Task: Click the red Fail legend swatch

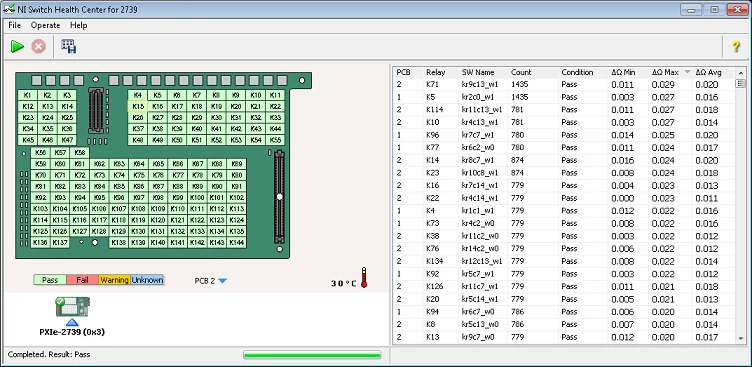Action: (x=82, y=280)
